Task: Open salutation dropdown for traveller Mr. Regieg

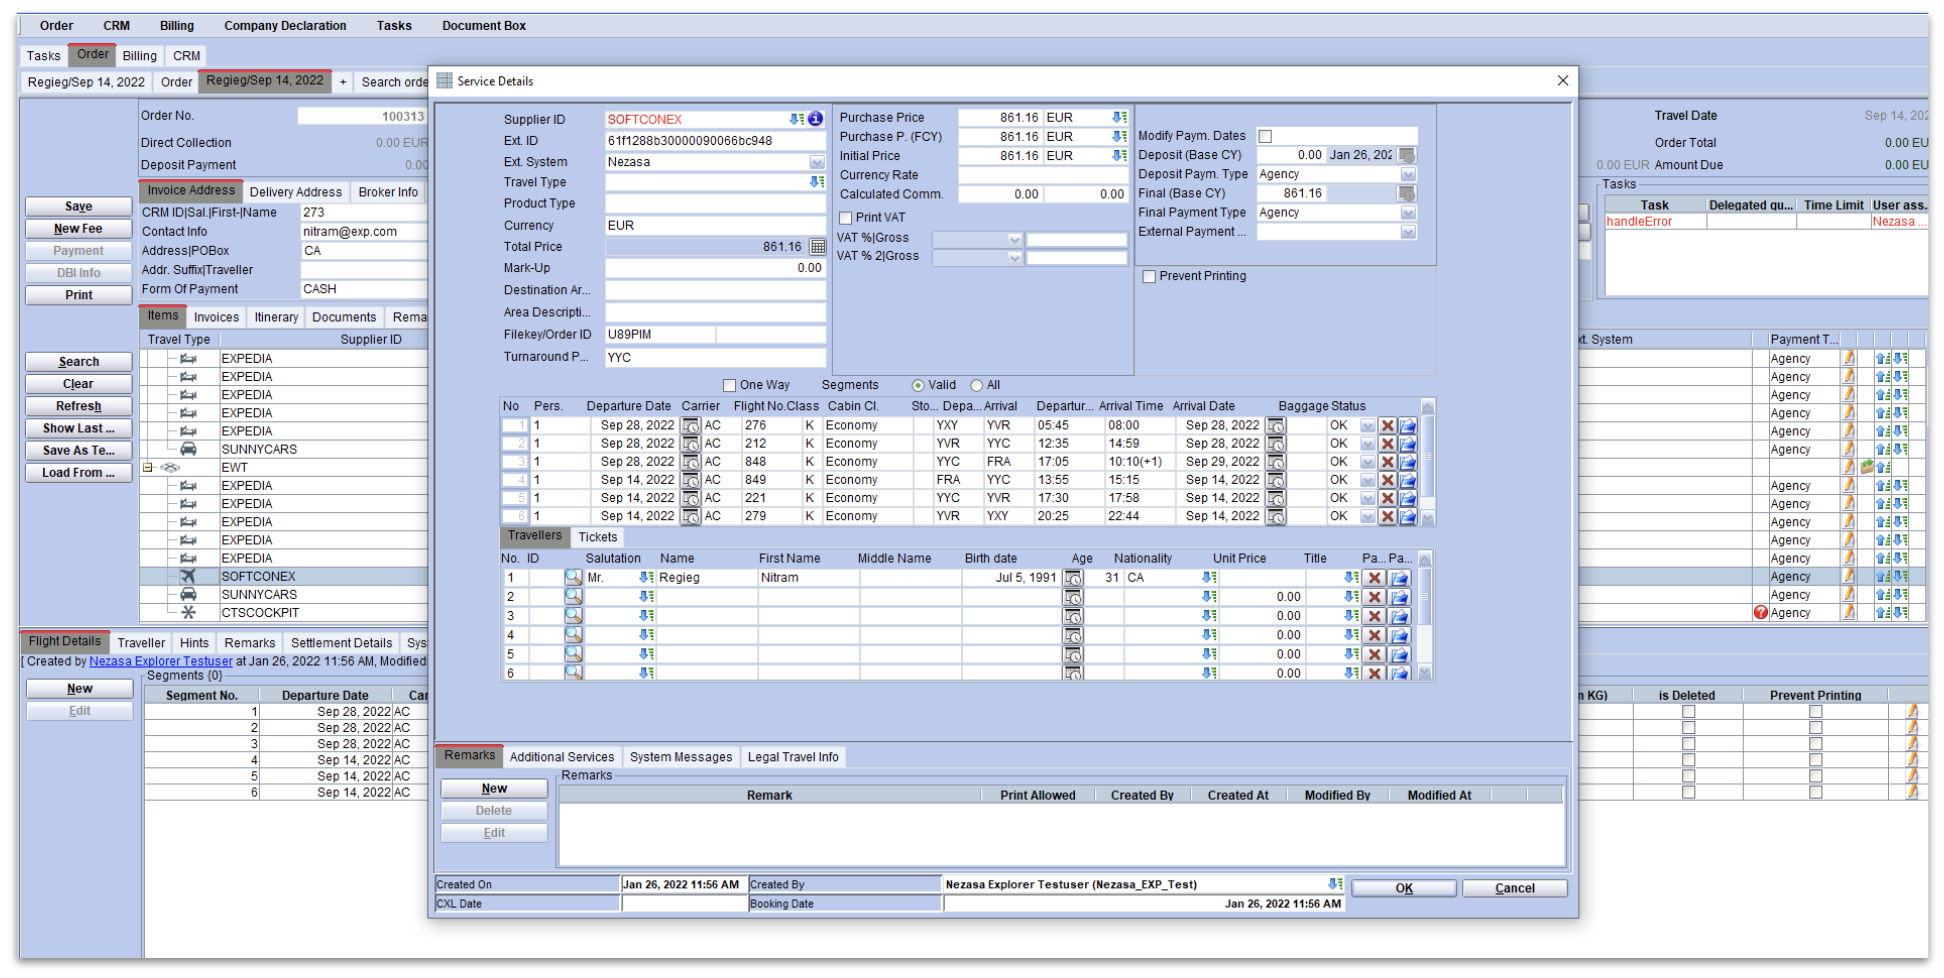Action: coord(646,578)
